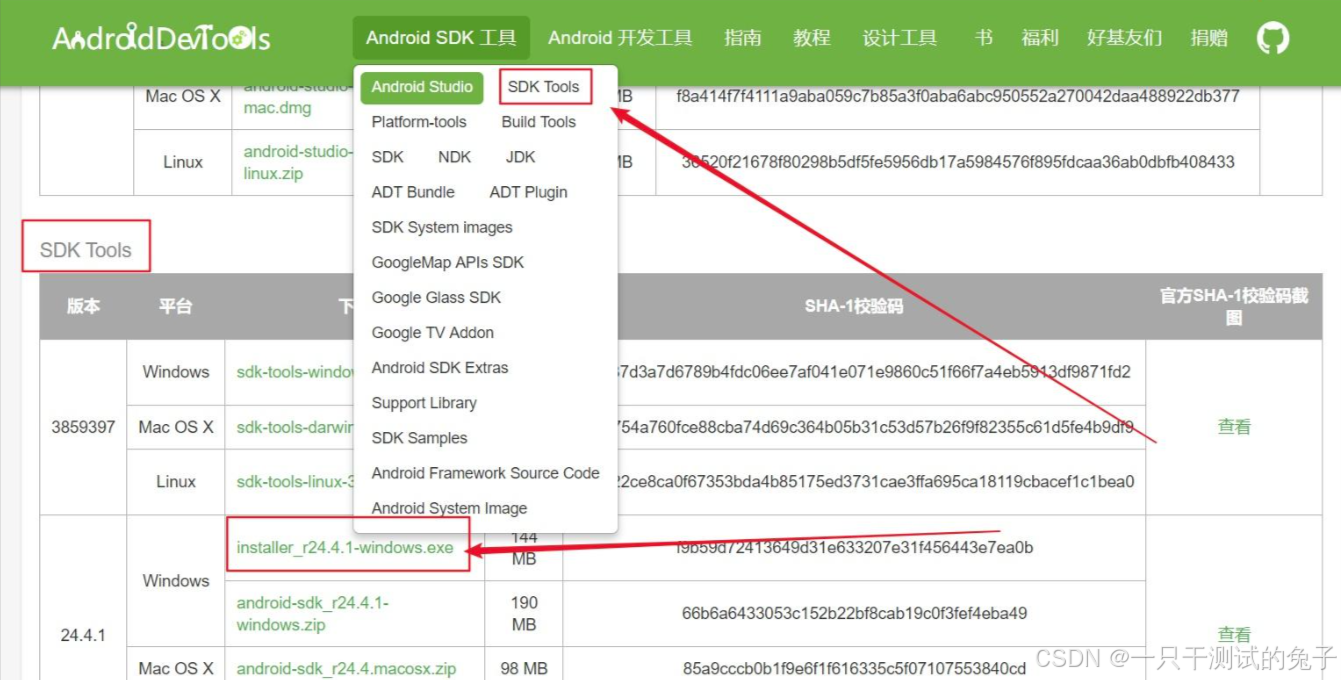
Task: Select JDK entry in dropdown
Action: 521,157
